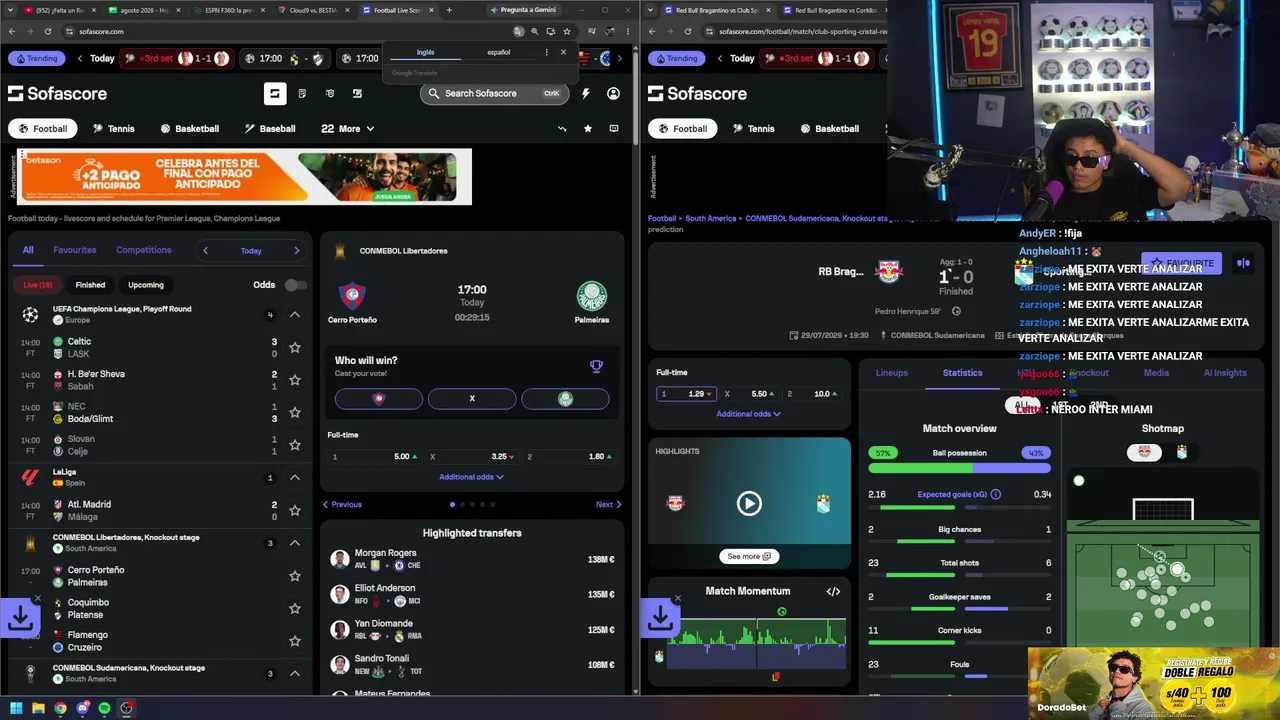Screen dimensions: 1280x720
Task: Filter matches by Upcoming
Action: tap(146, 285)
